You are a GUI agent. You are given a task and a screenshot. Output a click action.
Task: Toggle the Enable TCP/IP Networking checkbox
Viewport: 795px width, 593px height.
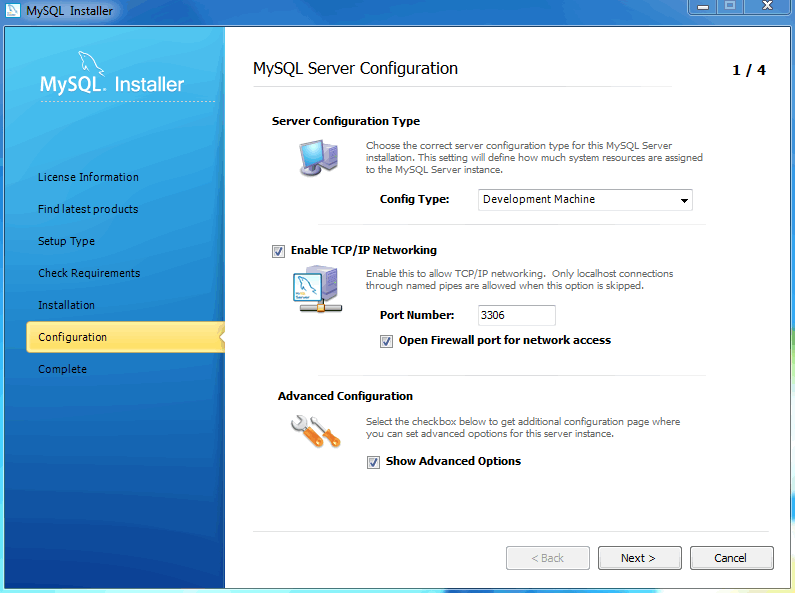pos(278,251)
